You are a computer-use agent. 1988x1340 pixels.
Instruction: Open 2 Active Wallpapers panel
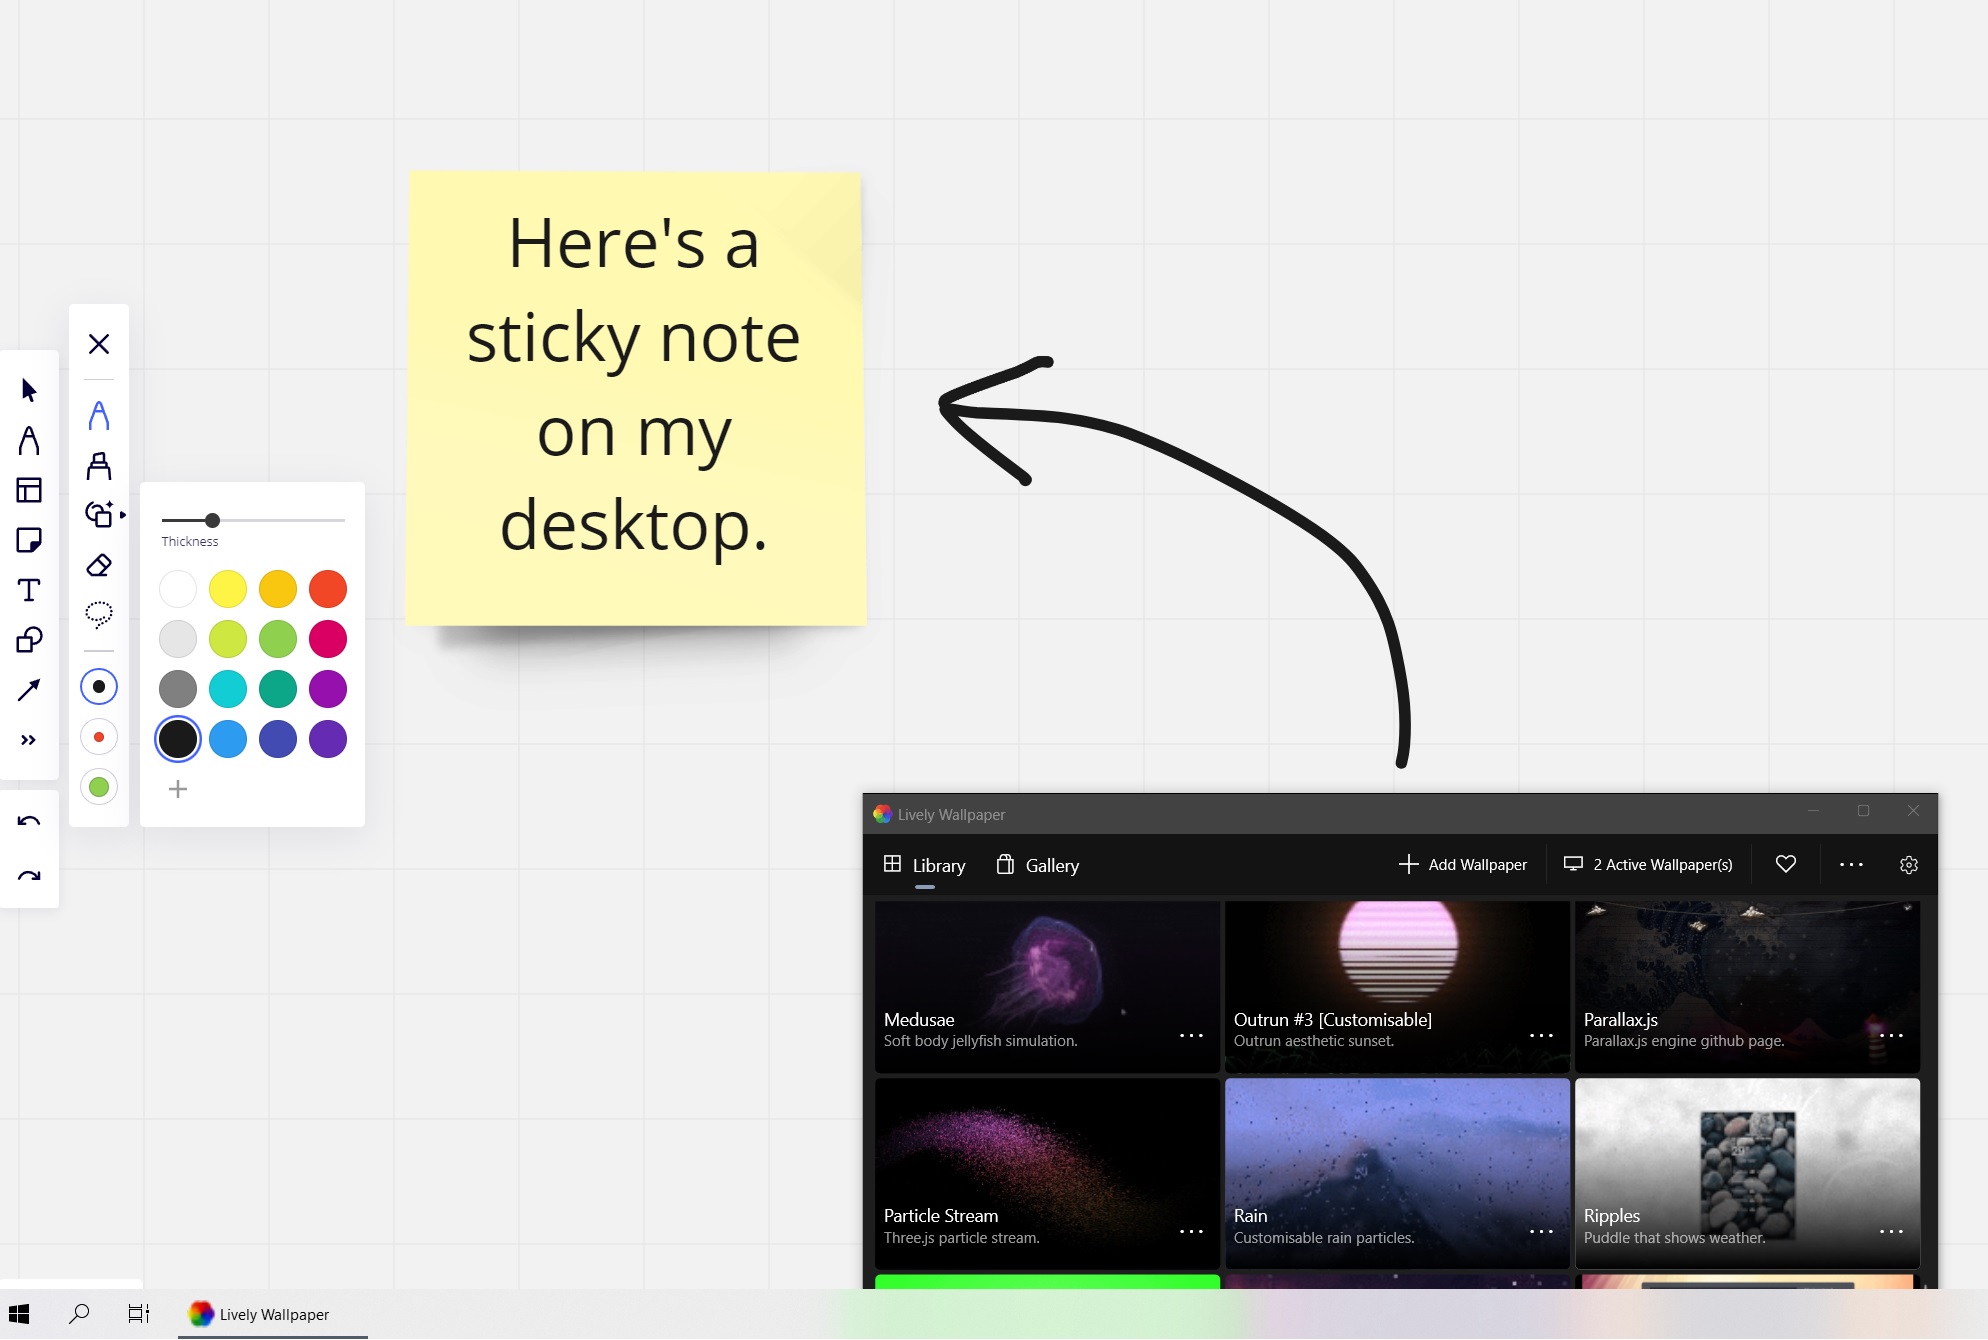click(x=1649, y=864)
